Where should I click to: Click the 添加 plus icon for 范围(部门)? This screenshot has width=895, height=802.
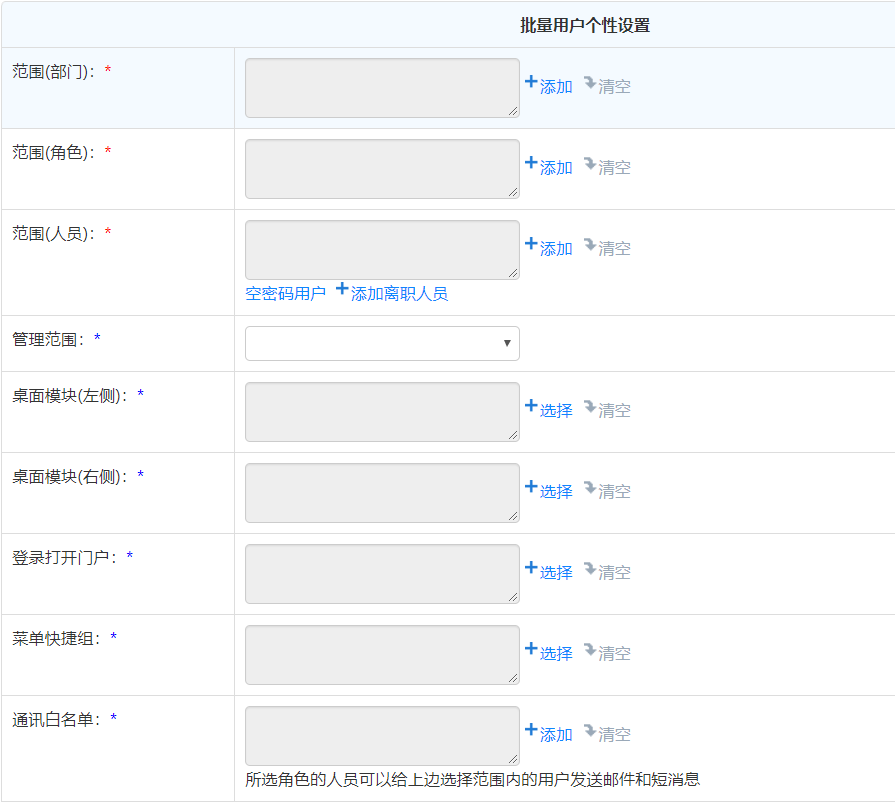(531, 82)
